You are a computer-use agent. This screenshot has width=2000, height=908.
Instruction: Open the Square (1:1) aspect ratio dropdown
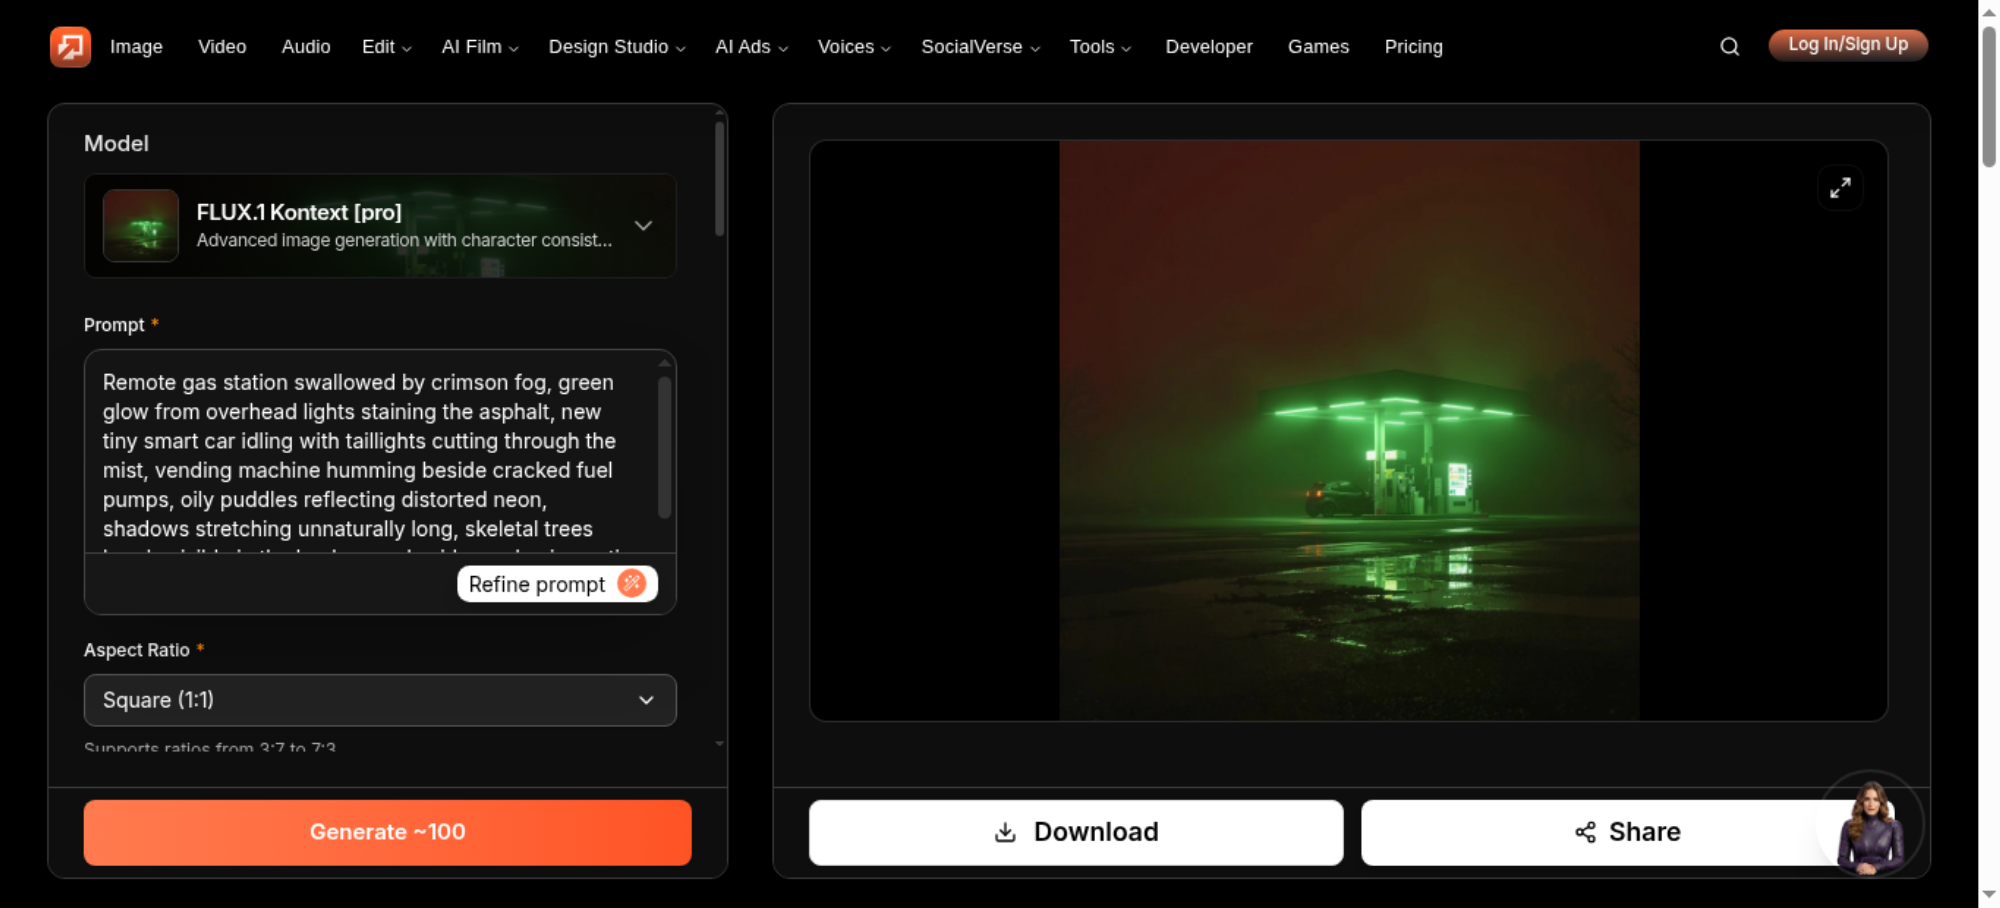point(380,700)
